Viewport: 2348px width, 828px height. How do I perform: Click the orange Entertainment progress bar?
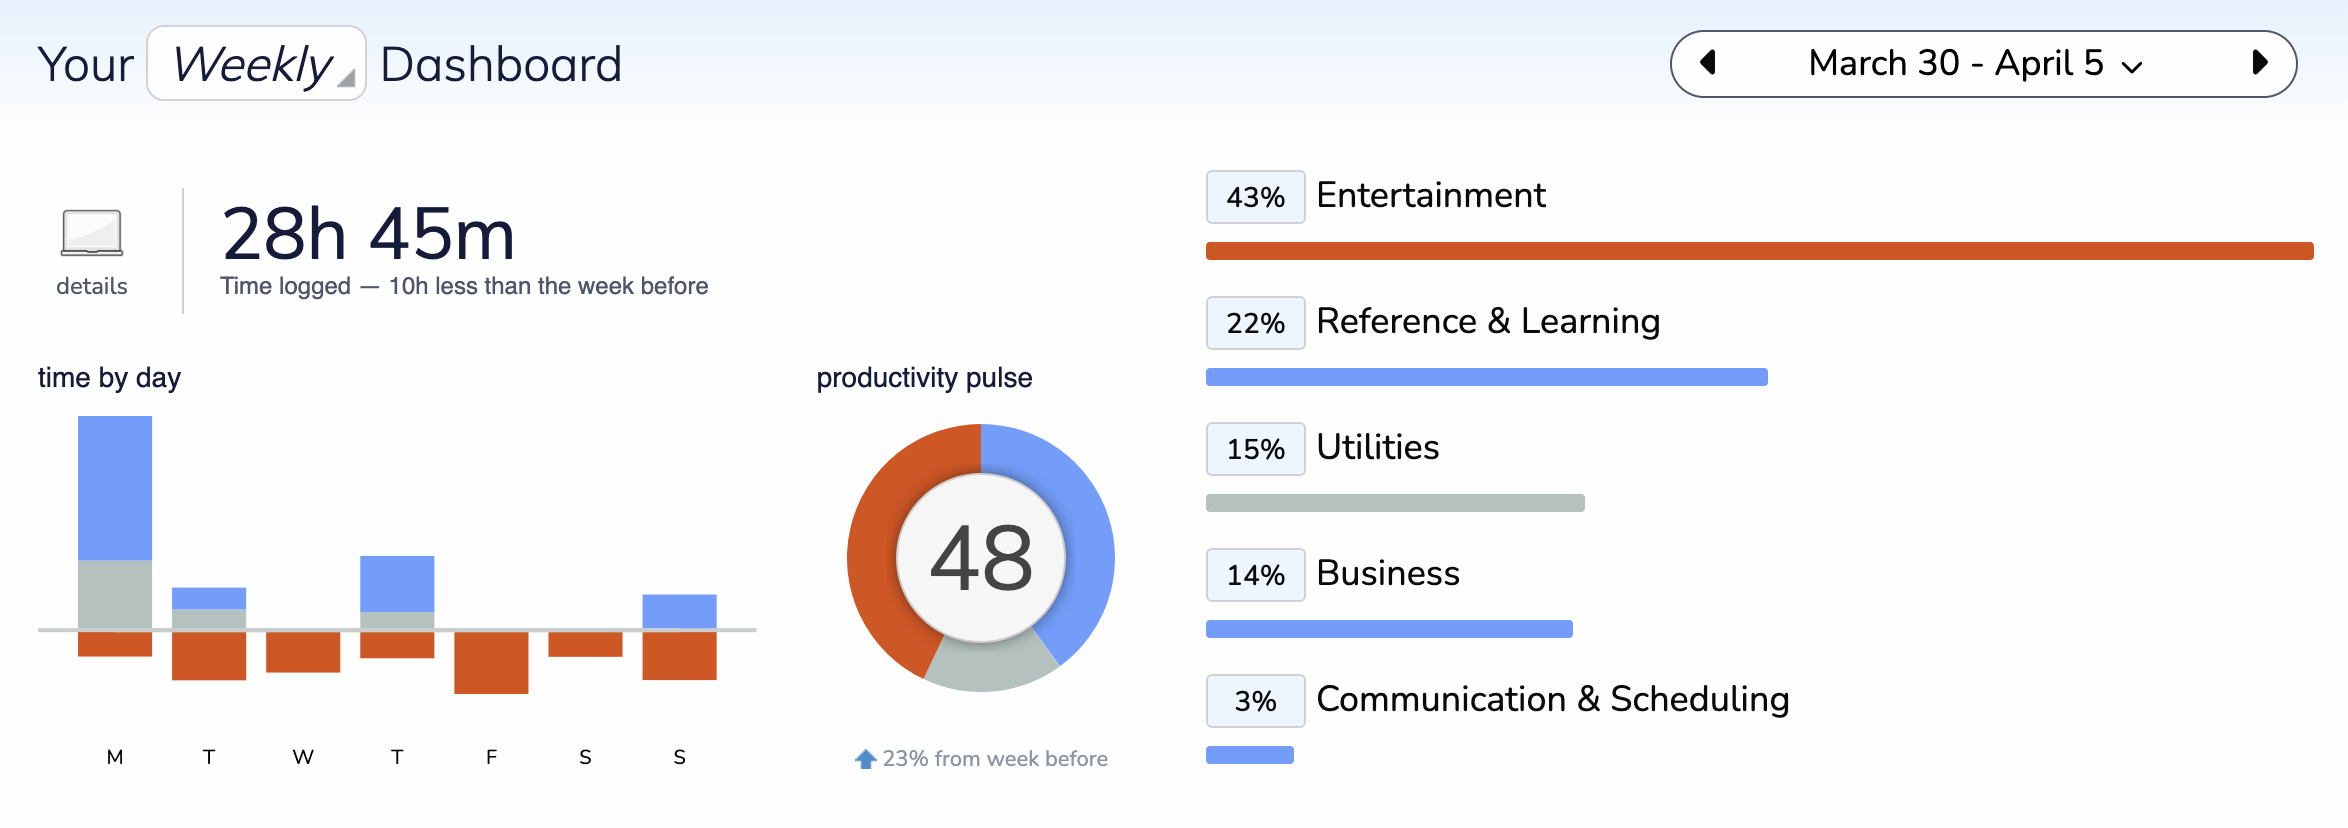coord(1759,251)
